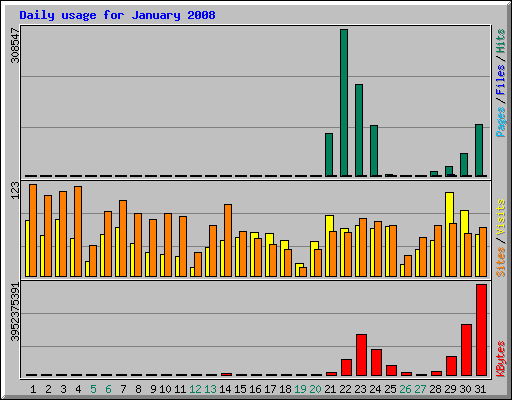
Task: Click the cyan 'Pages' legend label
Action: coord(501,122)
